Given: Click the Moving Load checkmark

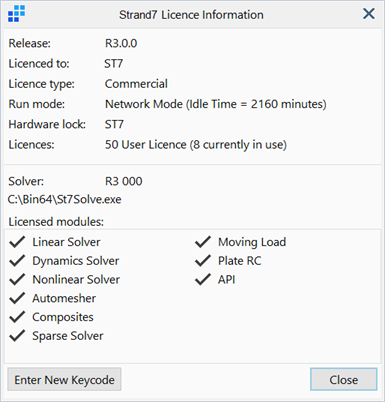Looking at the screenshot, I should click(203, 242).
